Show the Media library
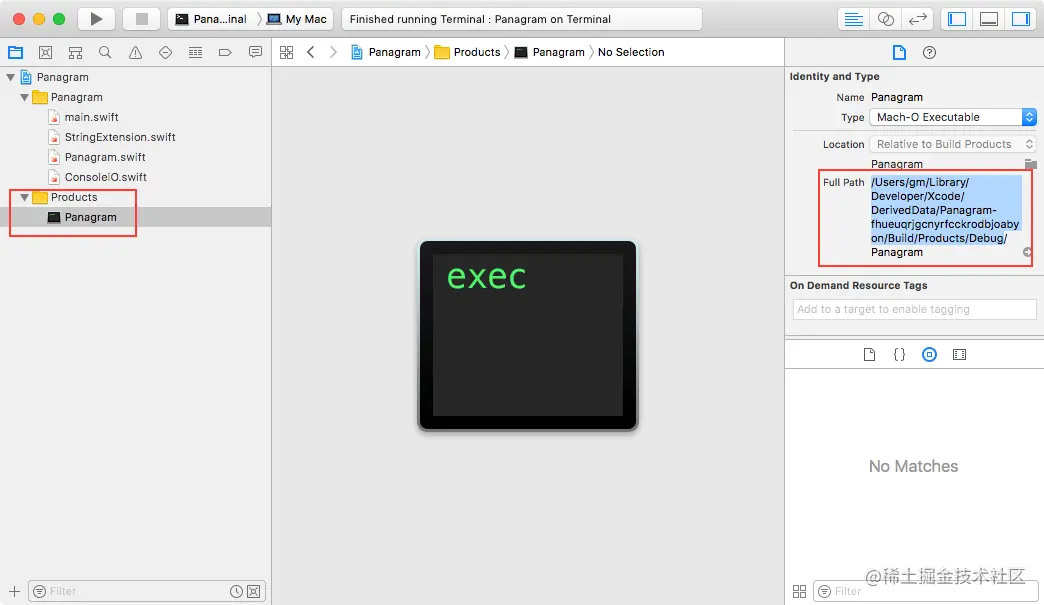1044x605 pixels. point(959,355)
